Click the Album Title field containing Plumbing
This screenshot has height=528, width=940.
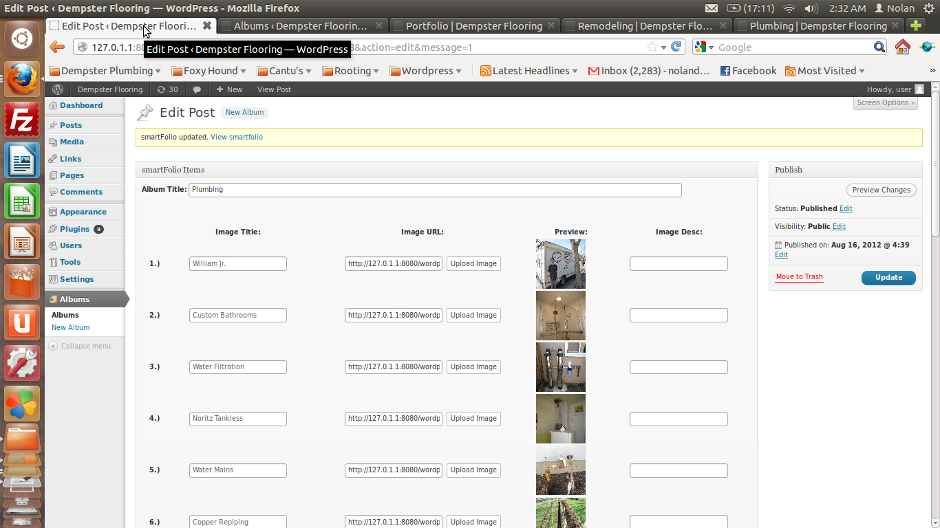click(x=435, y=190)
